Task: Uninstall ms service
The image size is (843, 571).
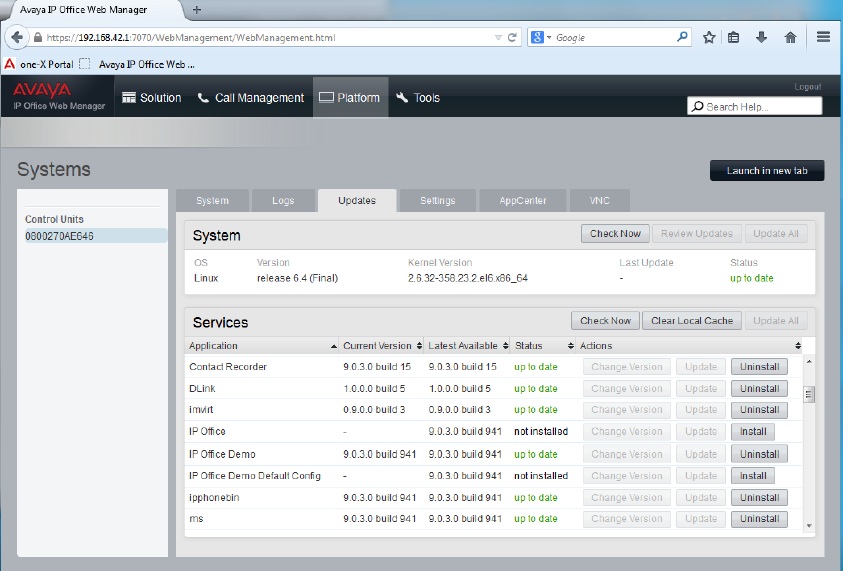Action: (759, 519)
